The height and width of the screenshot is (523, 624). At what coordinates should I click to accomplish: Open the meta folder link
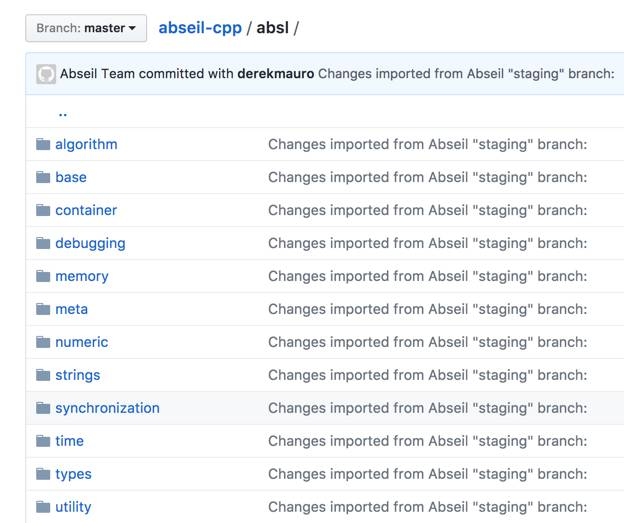pos(71,309)
